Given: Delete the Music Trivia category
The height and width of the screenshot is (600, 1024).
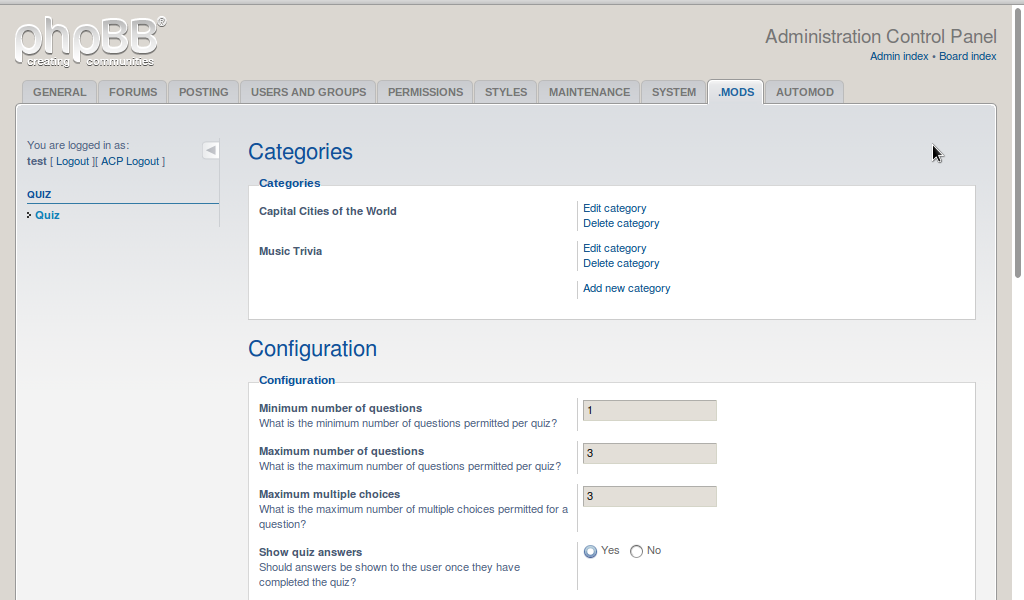Looking at the screenshot, I should (621, 263).
